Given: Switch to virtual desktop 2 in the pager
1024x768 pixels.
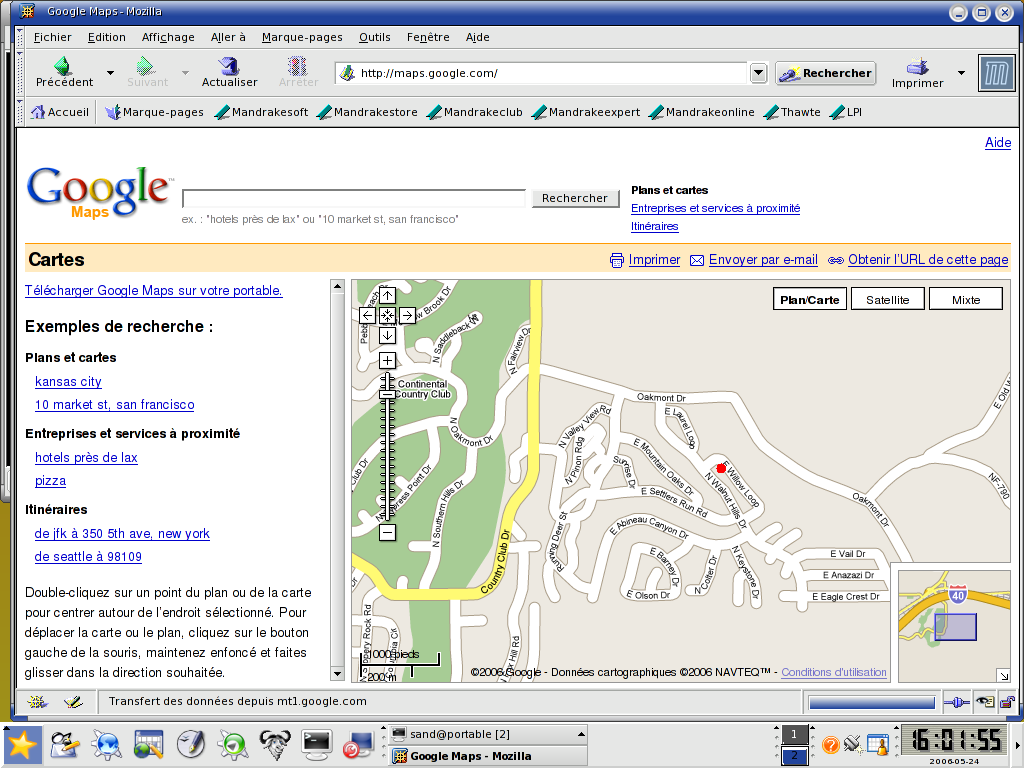Looking at the screenshot, I should tap(794, 756).
